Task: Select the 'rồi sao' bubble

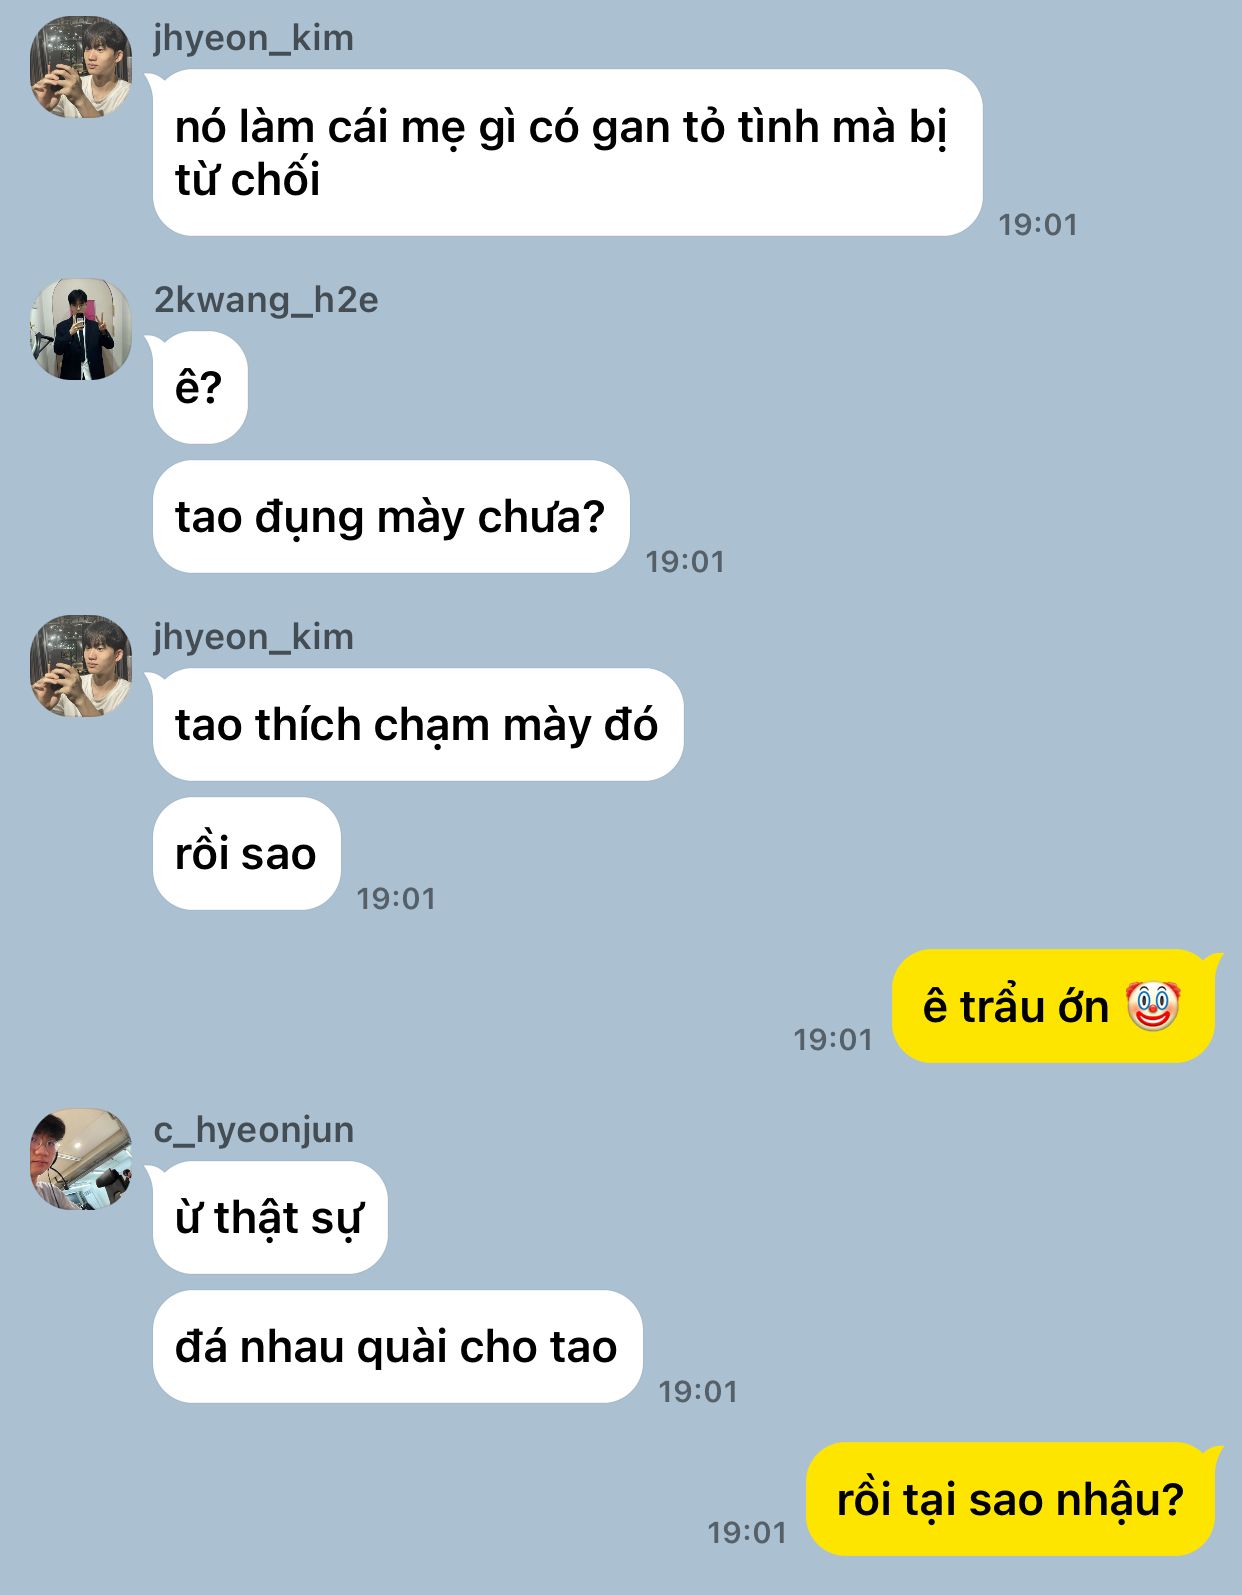Action: [247, 854]
